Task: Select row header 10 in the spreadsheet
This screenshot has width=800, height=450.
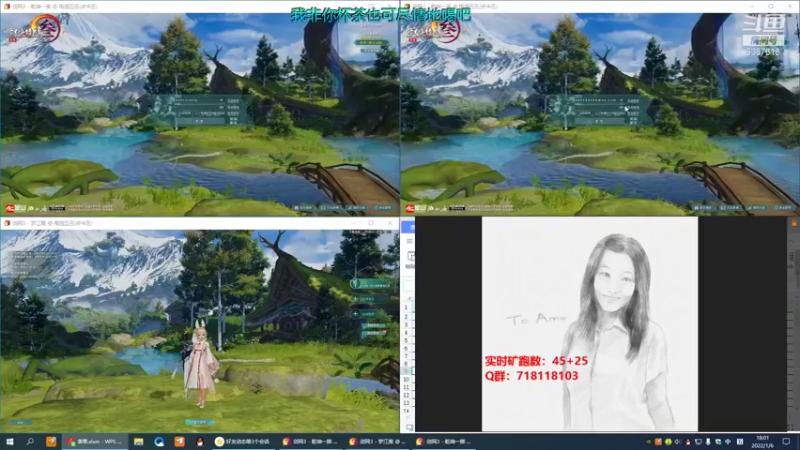Action: [x=407, y=380]
